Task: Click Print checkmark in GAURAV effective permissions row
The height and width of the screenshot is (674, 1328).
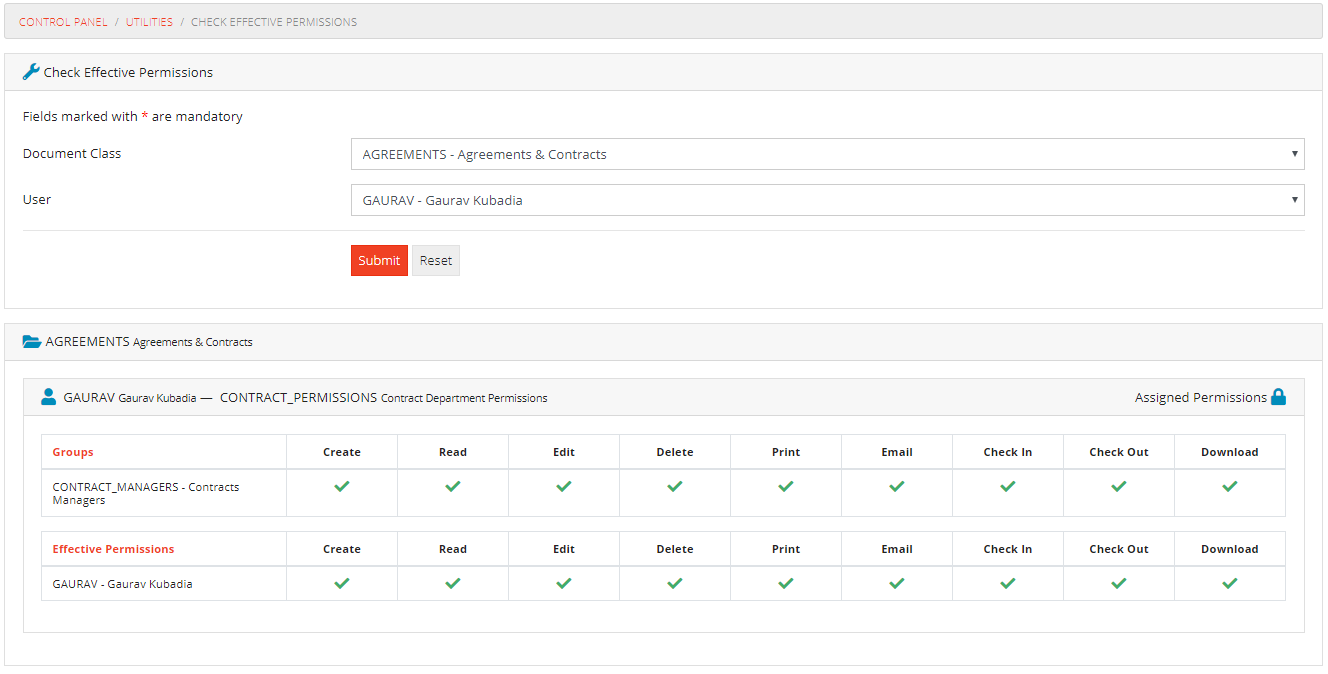Action: pyautogui.click(x=786, y=583)
